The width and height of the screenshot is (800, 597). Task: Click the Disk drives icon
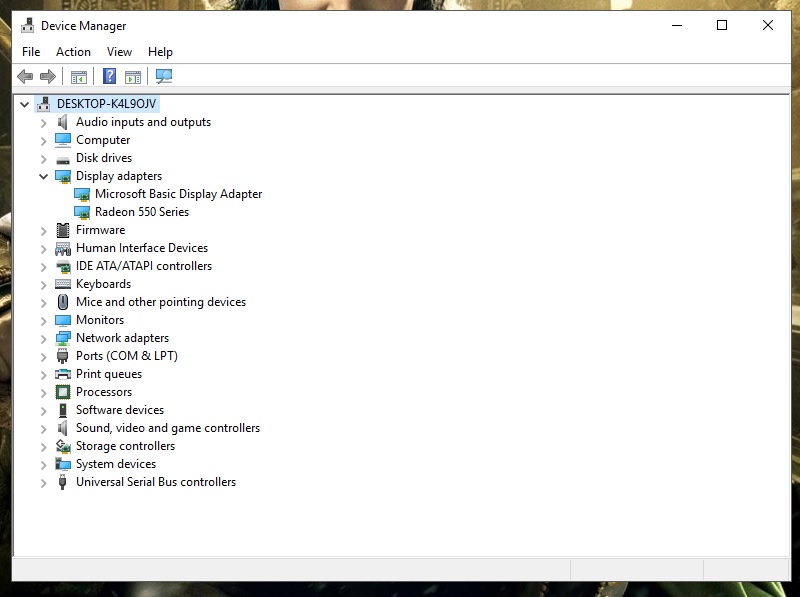[x=63, y=160]
